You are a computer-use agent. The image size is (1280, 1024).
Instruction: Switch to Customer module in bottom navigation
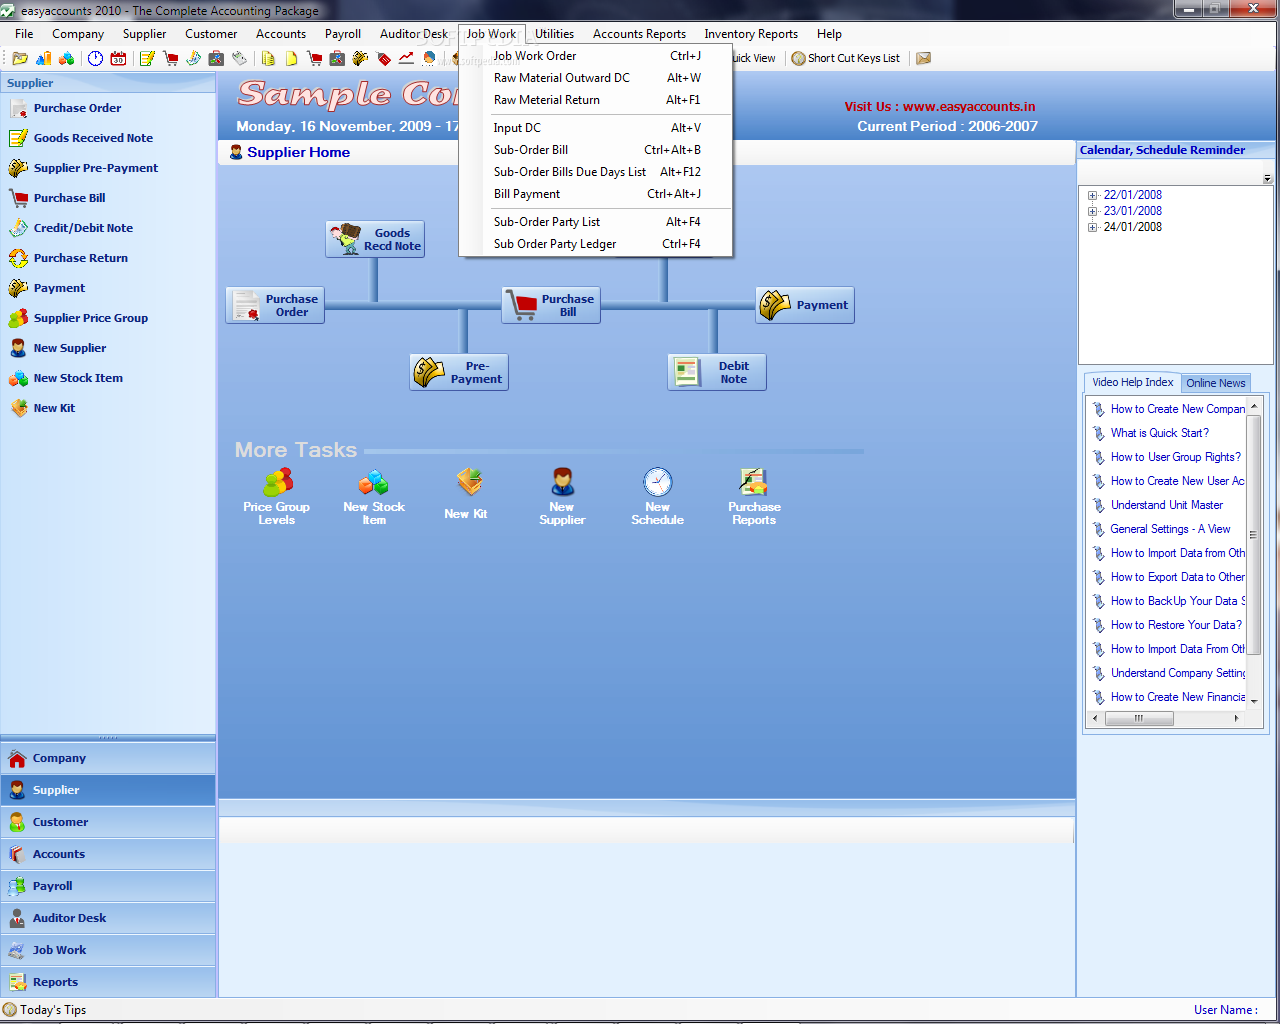coord(108,822)
